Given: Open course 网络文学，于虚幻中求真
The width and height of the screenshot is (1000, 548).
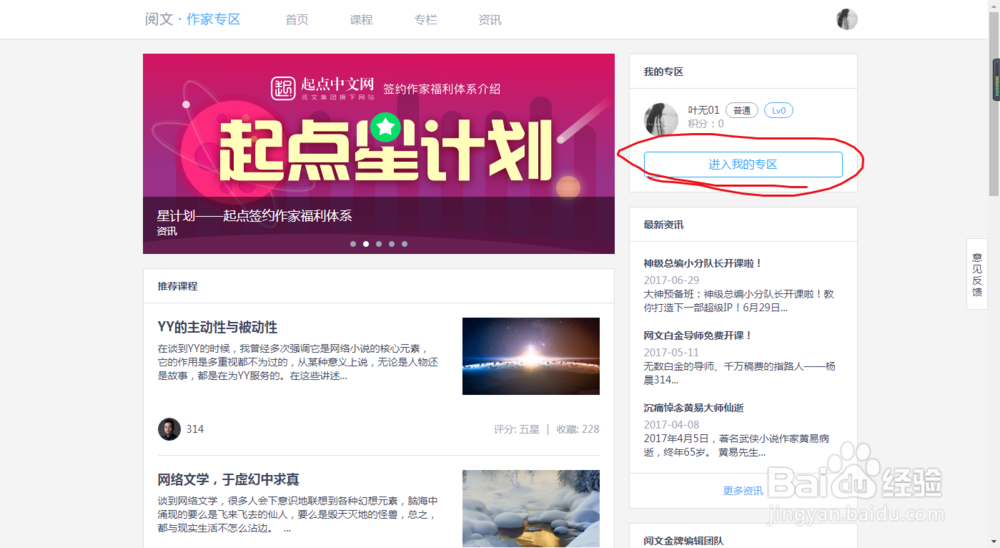Looking at the screenshot, I should tap(228, 479).
